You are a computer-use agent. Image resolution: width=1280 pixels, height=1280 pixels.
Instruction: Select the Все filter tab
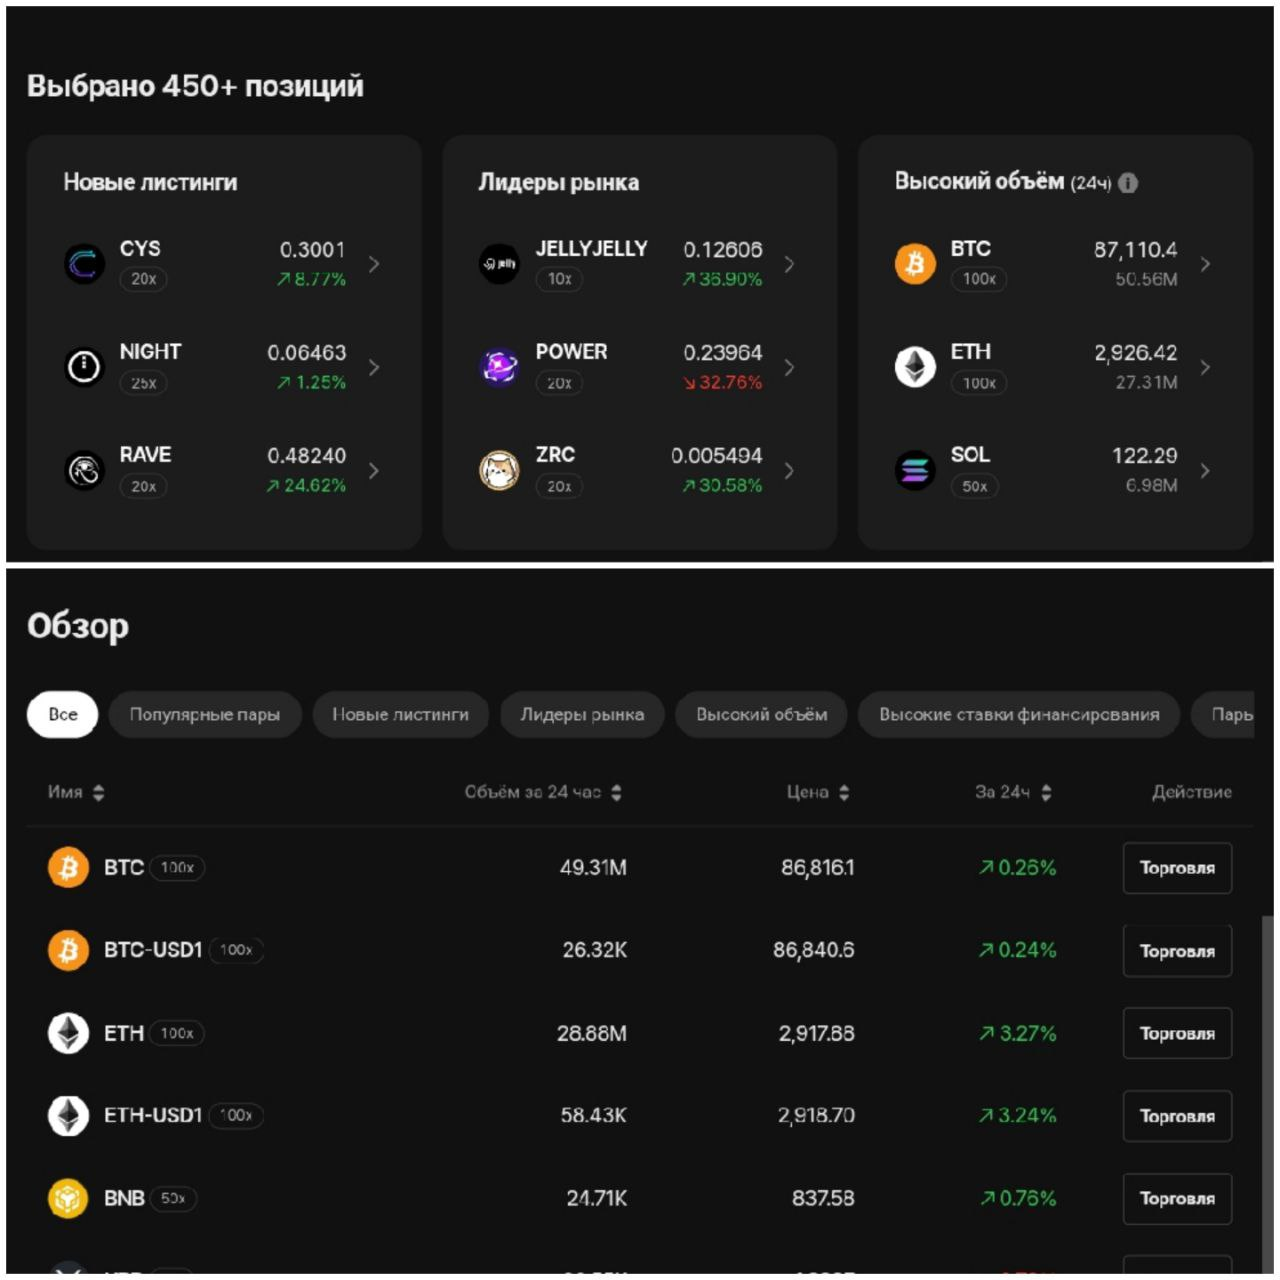(62, 715)
